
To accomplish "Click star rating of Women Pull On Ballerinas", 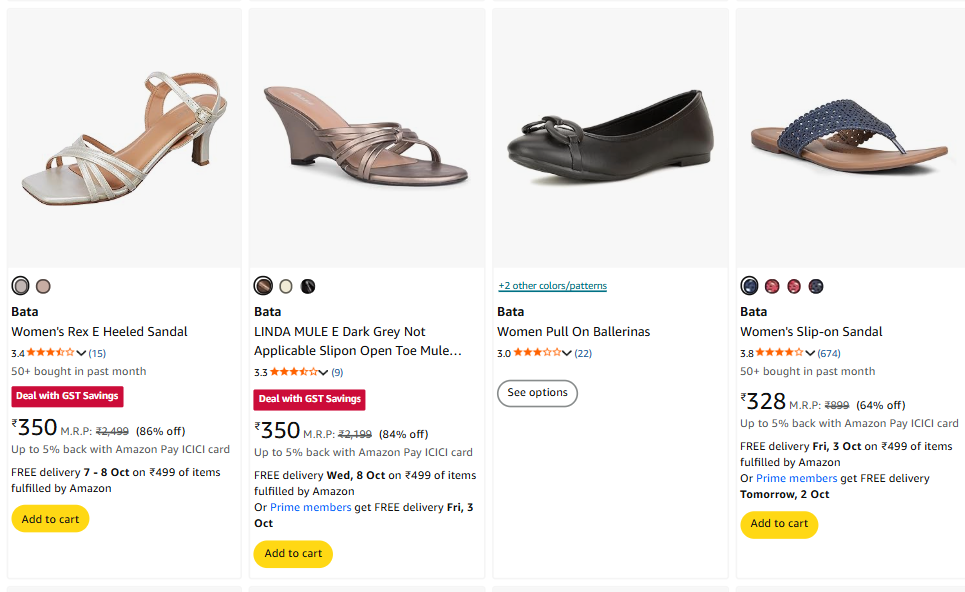I will [537, 353].
